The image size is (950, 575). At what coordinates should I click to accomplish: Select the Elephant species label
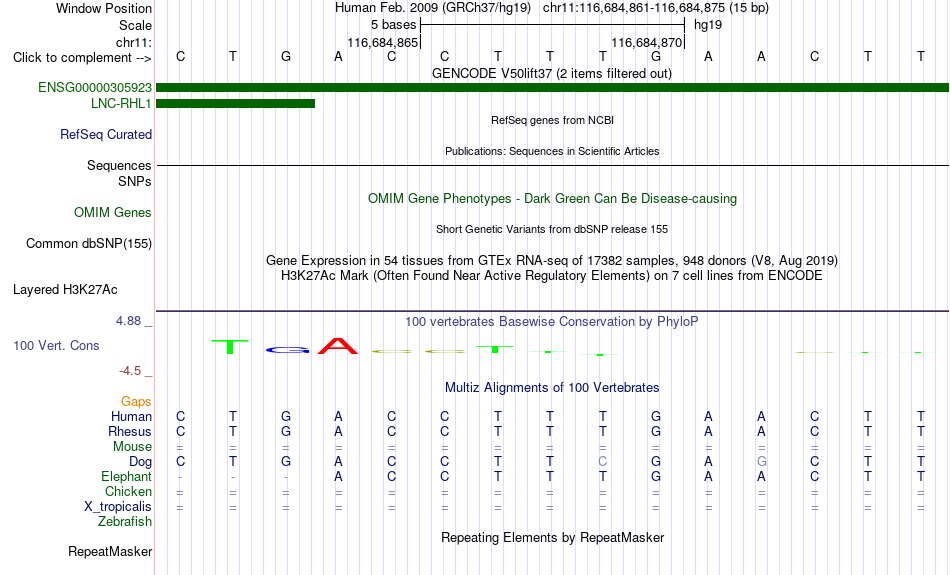point(126,477)
